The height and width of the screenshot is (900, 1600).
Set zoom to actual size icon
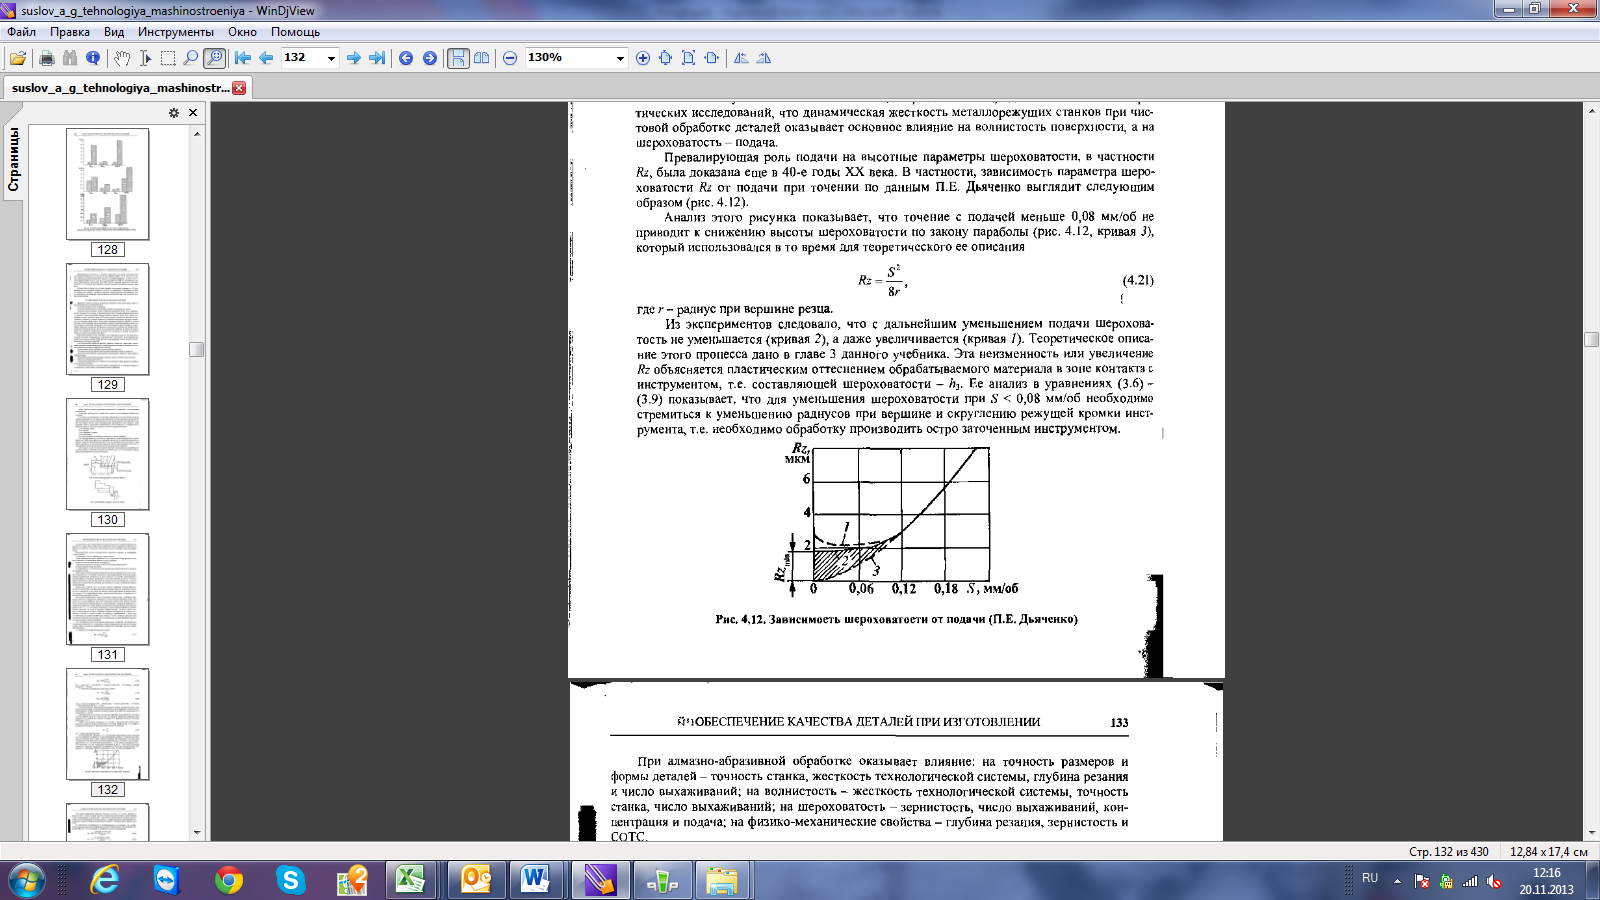pos(666,58)
